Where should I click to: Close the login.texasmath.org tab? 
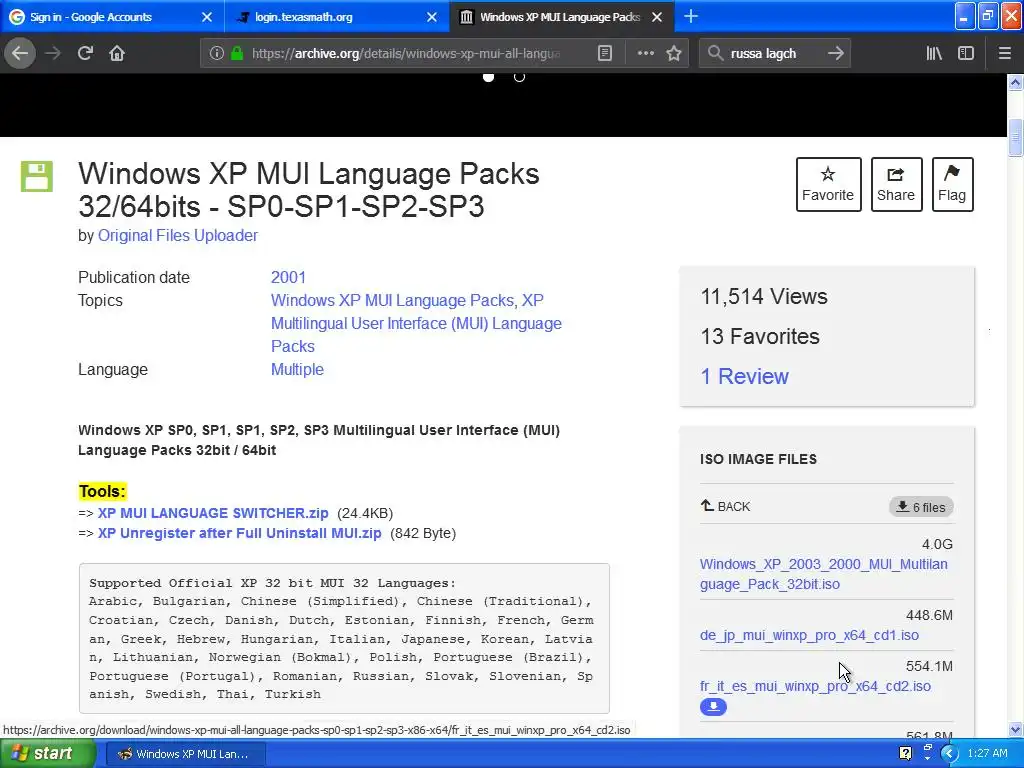click(432, 17)
